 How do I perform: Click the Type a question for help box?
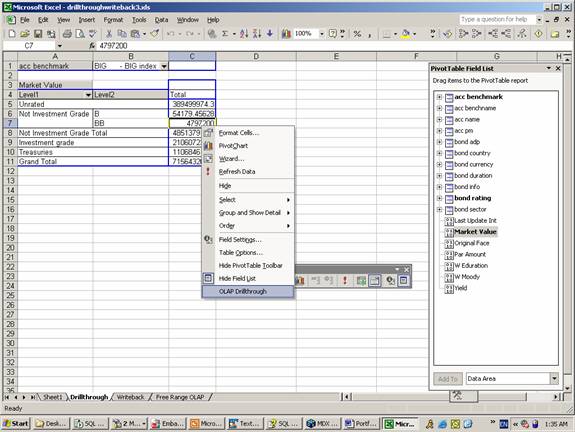pyautogui.click(x=498, y=19)
